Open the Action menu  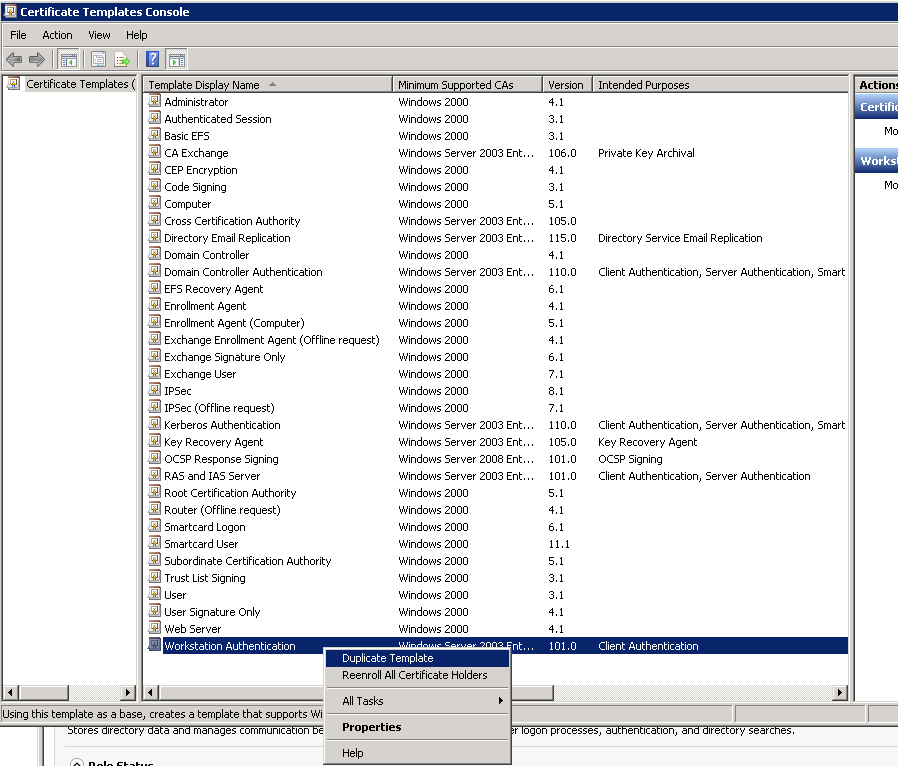coord(57,35)
